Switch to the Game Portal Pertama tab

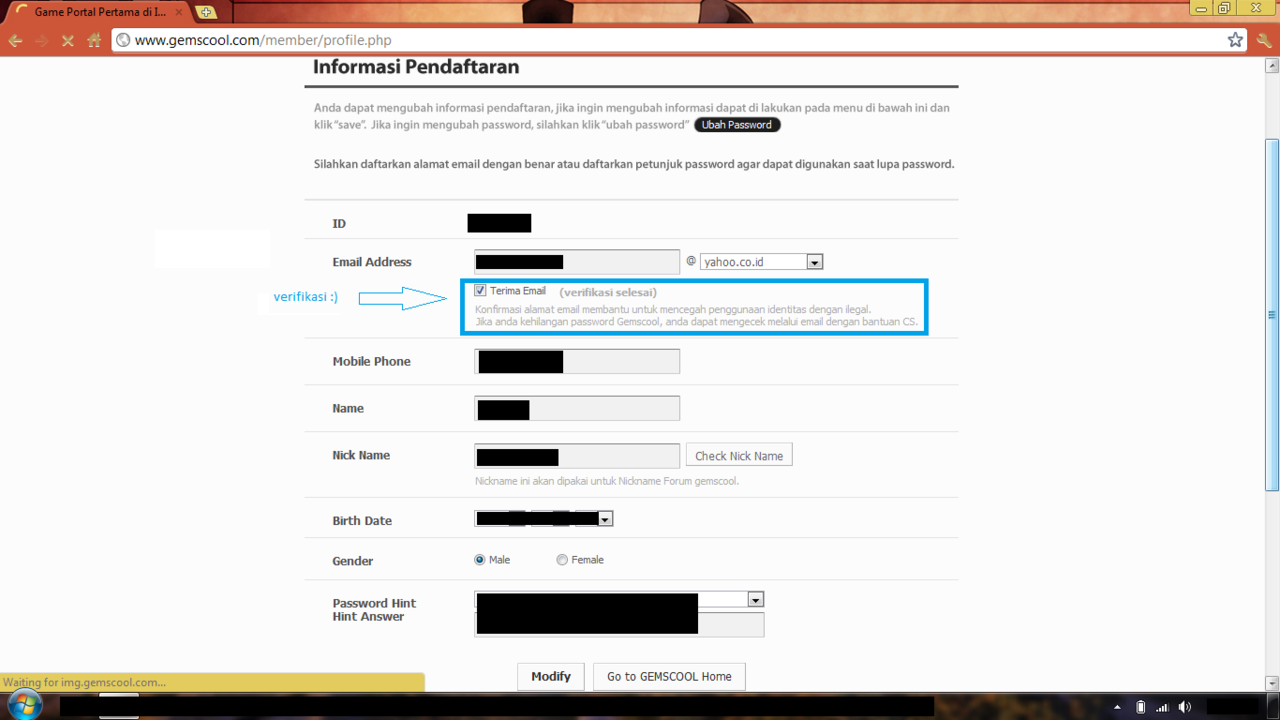[x=100, y=12]
